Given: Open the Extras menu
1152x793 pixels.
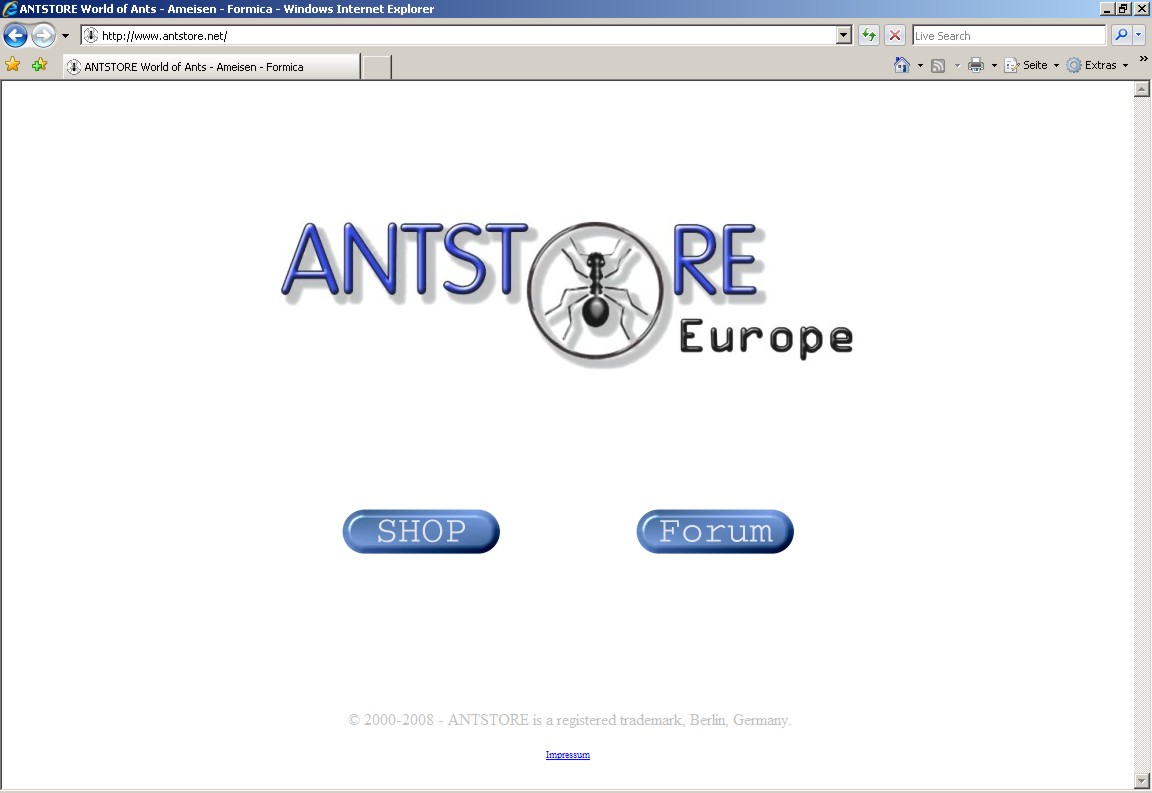Looking at the screenshot, I should (x=1100, y=65).
